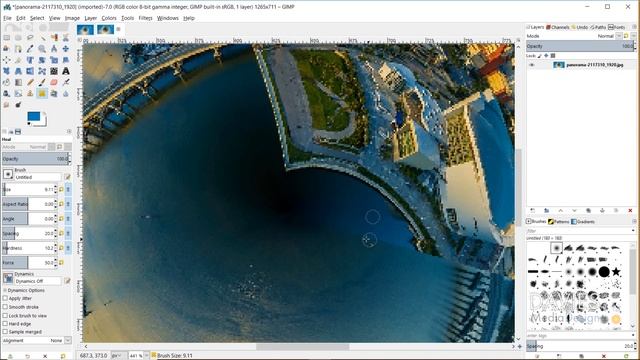Click the edit dynamics icon beside Dynamics Off
The width and height of the screenshot is (640, 360).
[67, 281]
